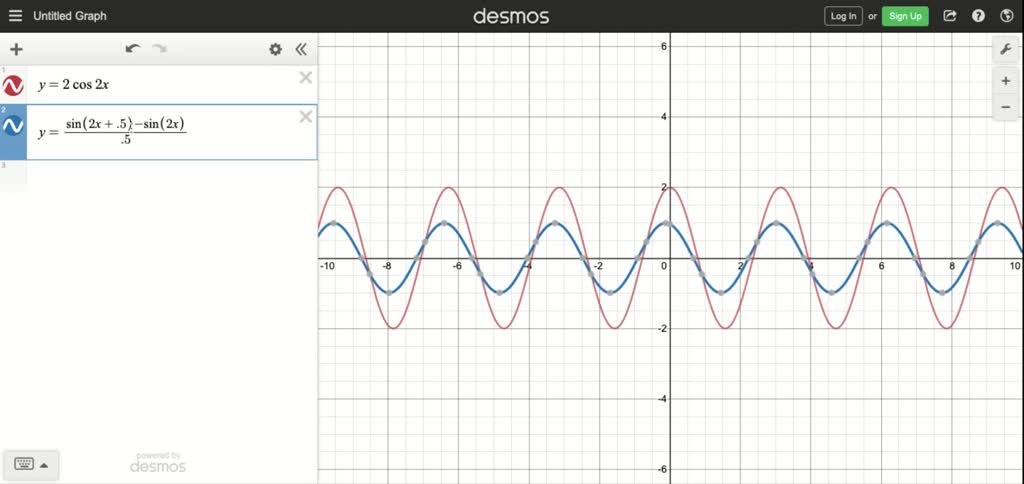Open Graph Settings wrench icon

1006,50
